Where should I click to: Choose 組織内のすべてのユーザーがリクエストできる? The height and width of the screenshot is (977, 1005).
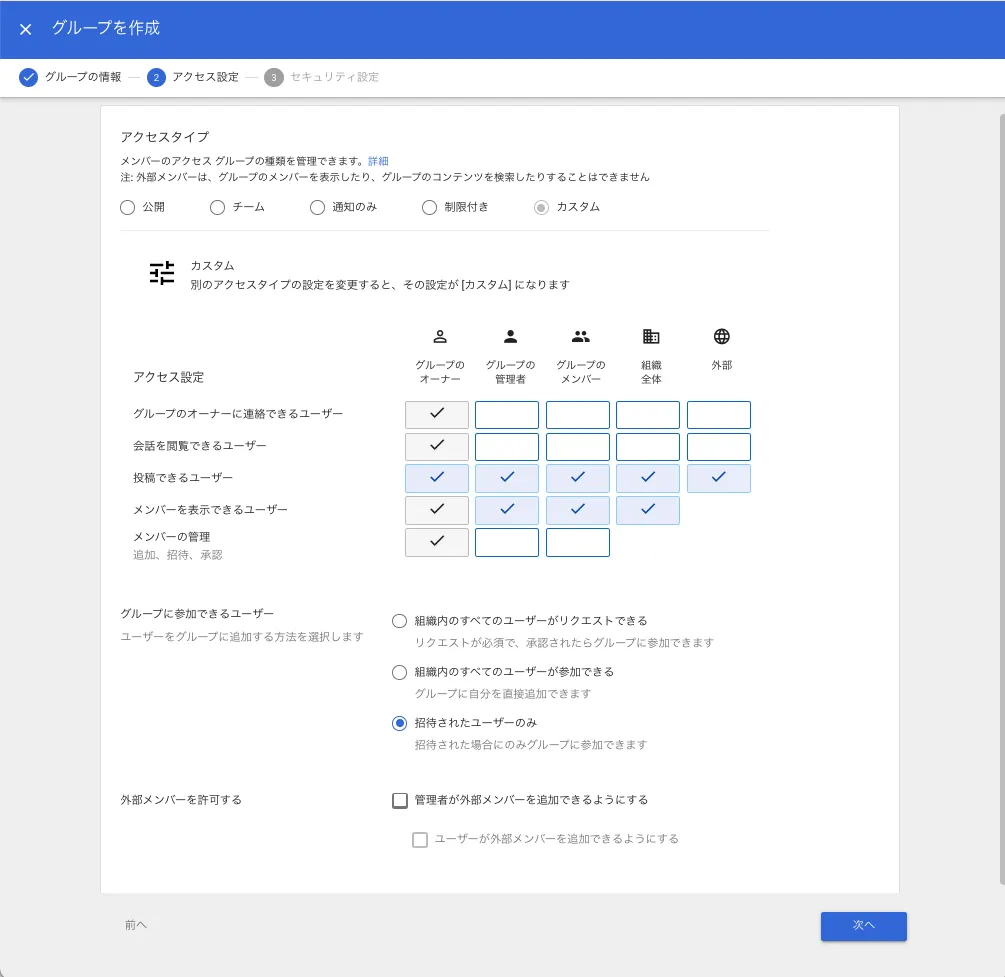pos(399,621)
